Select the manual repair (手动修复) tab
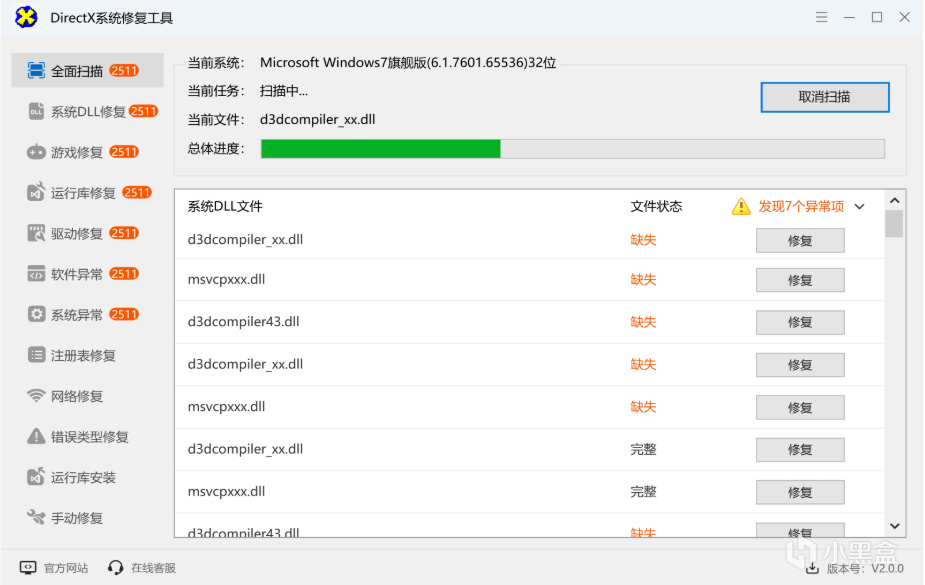The image size is (925, 585). coord(77,518)
